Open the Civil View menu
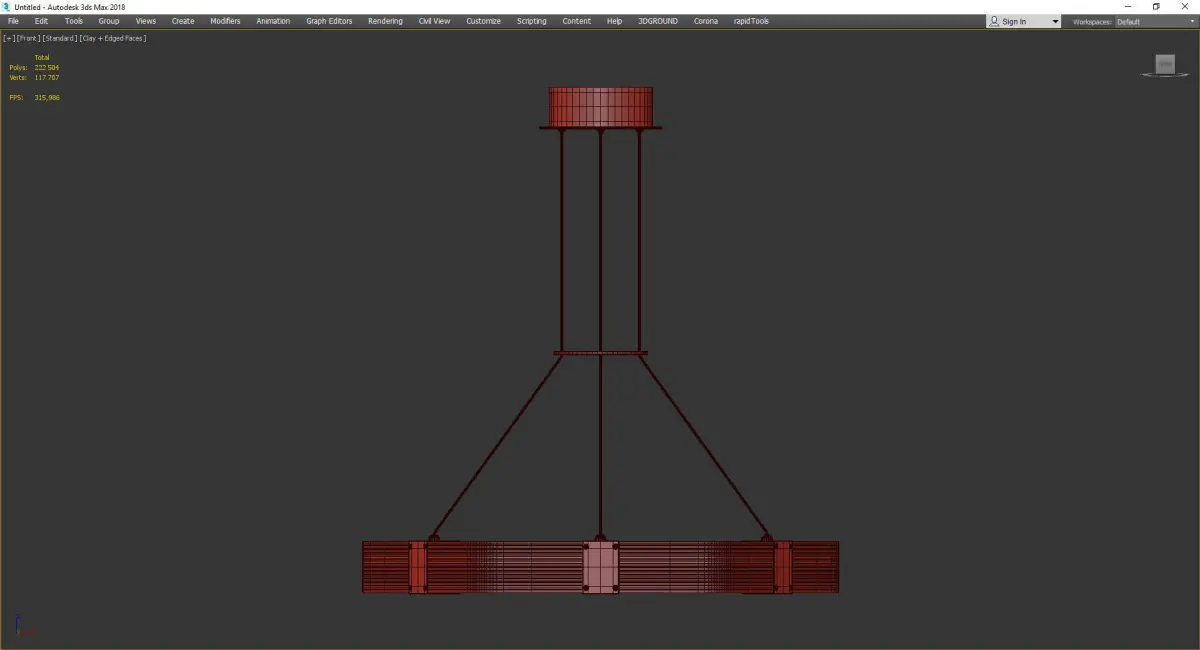This screenshot has width=1200, height=650. point(434,21)
